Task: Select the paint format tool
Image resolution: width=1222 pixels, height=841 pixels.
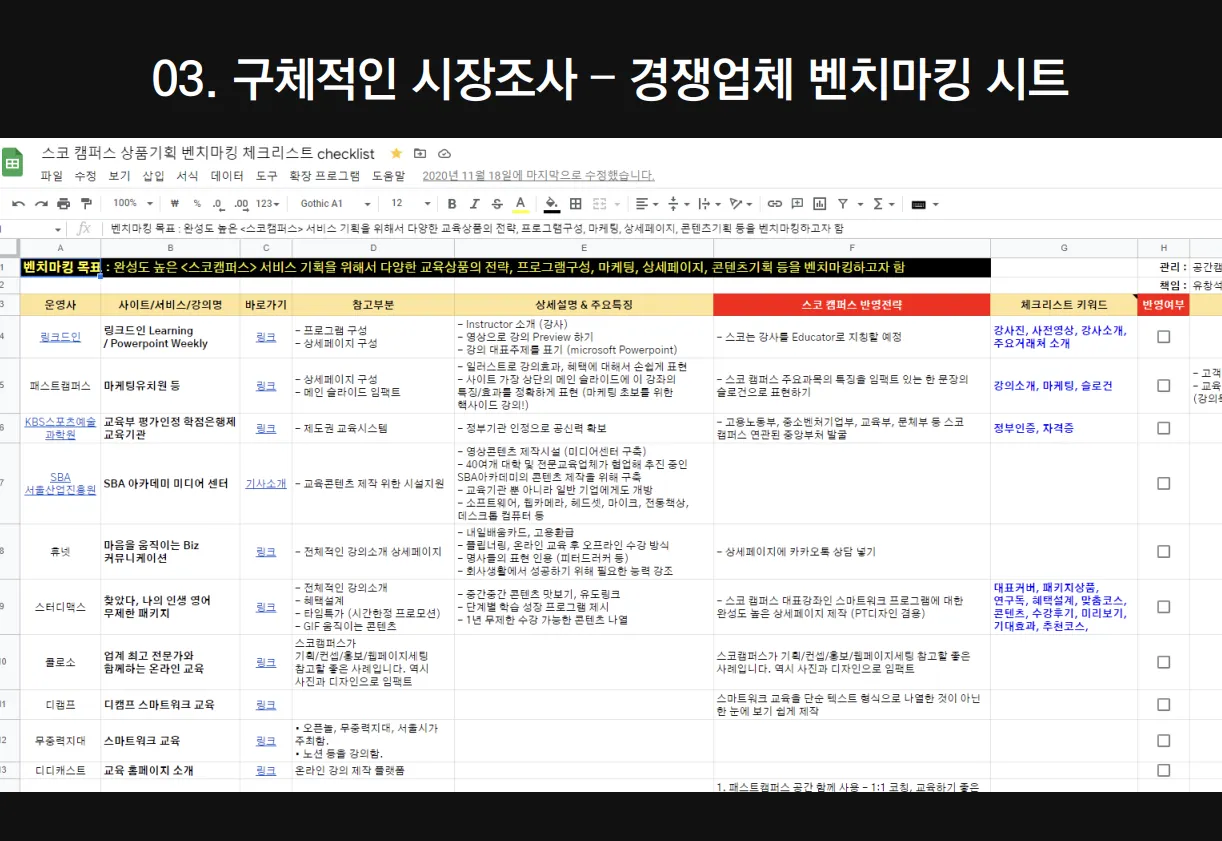Action: (x=87, y=204)
